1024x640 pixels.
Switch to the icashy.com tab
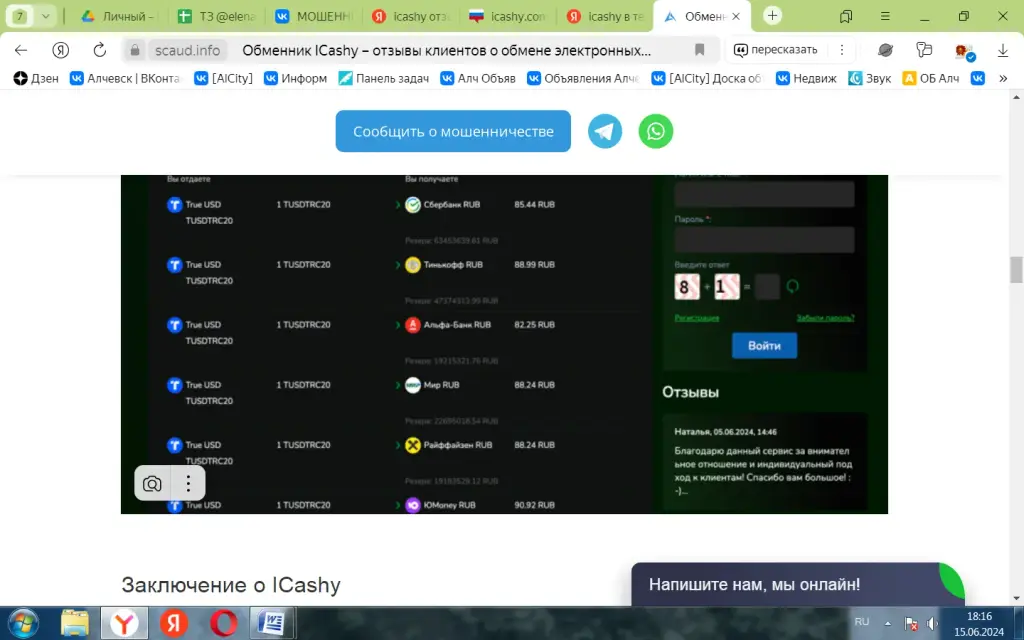click(509, 16)
